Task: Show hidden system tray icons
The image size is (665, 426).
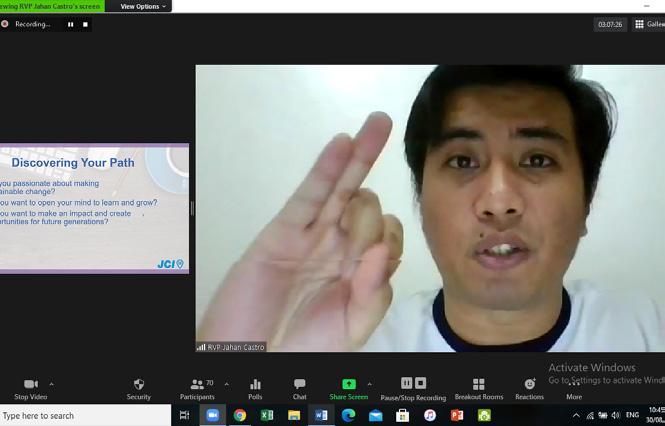Action: click(576, 415)
